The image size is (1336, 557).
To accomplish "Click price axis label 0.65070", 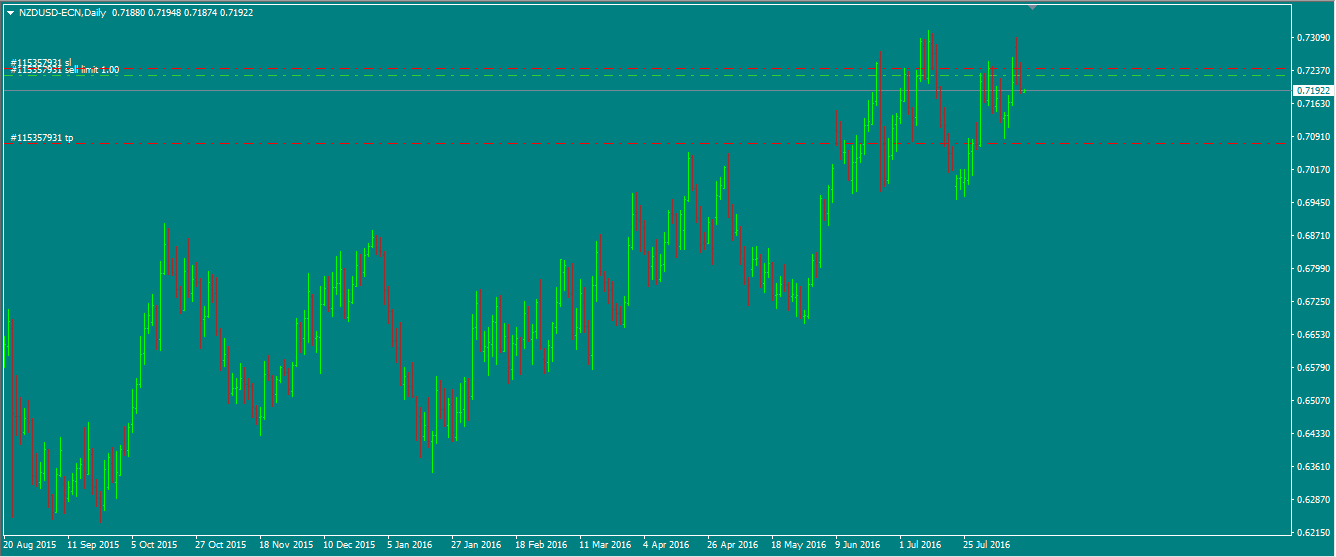I will 1312,401.
